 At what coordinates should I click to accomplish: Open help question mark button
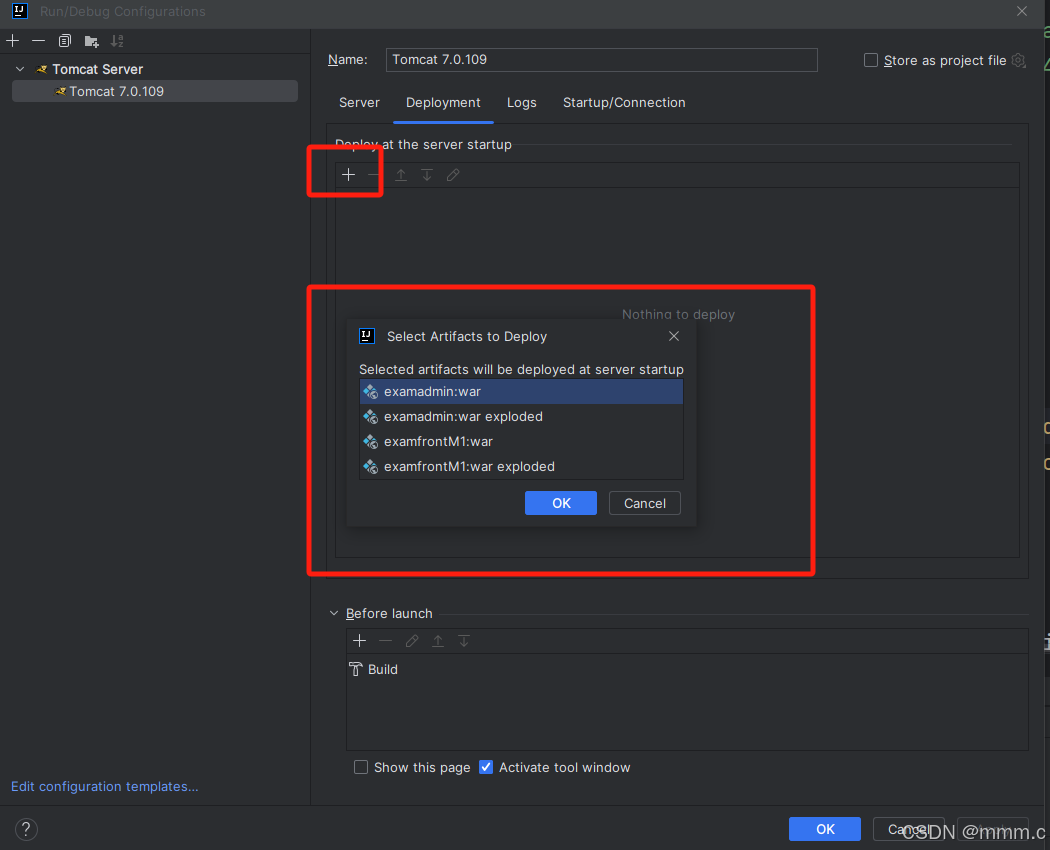tap(26, 829)
